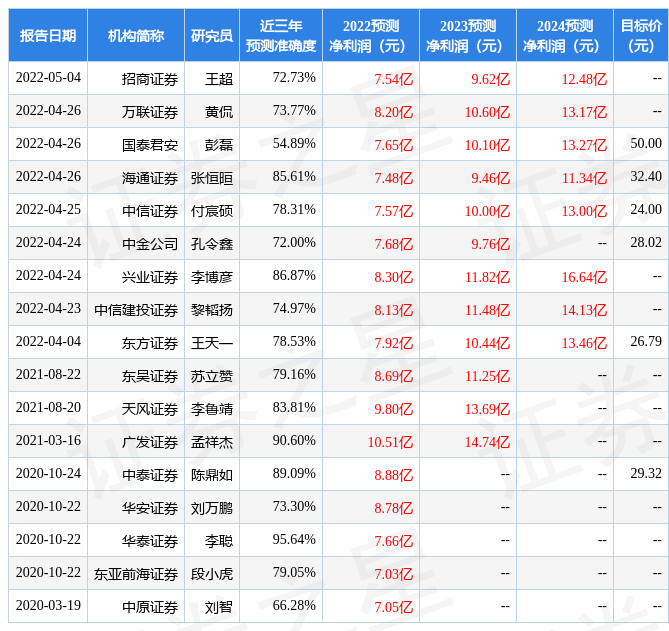The image size is (669, 631).
Task: Click researcher name 李聪
Action: coord(219,541)
